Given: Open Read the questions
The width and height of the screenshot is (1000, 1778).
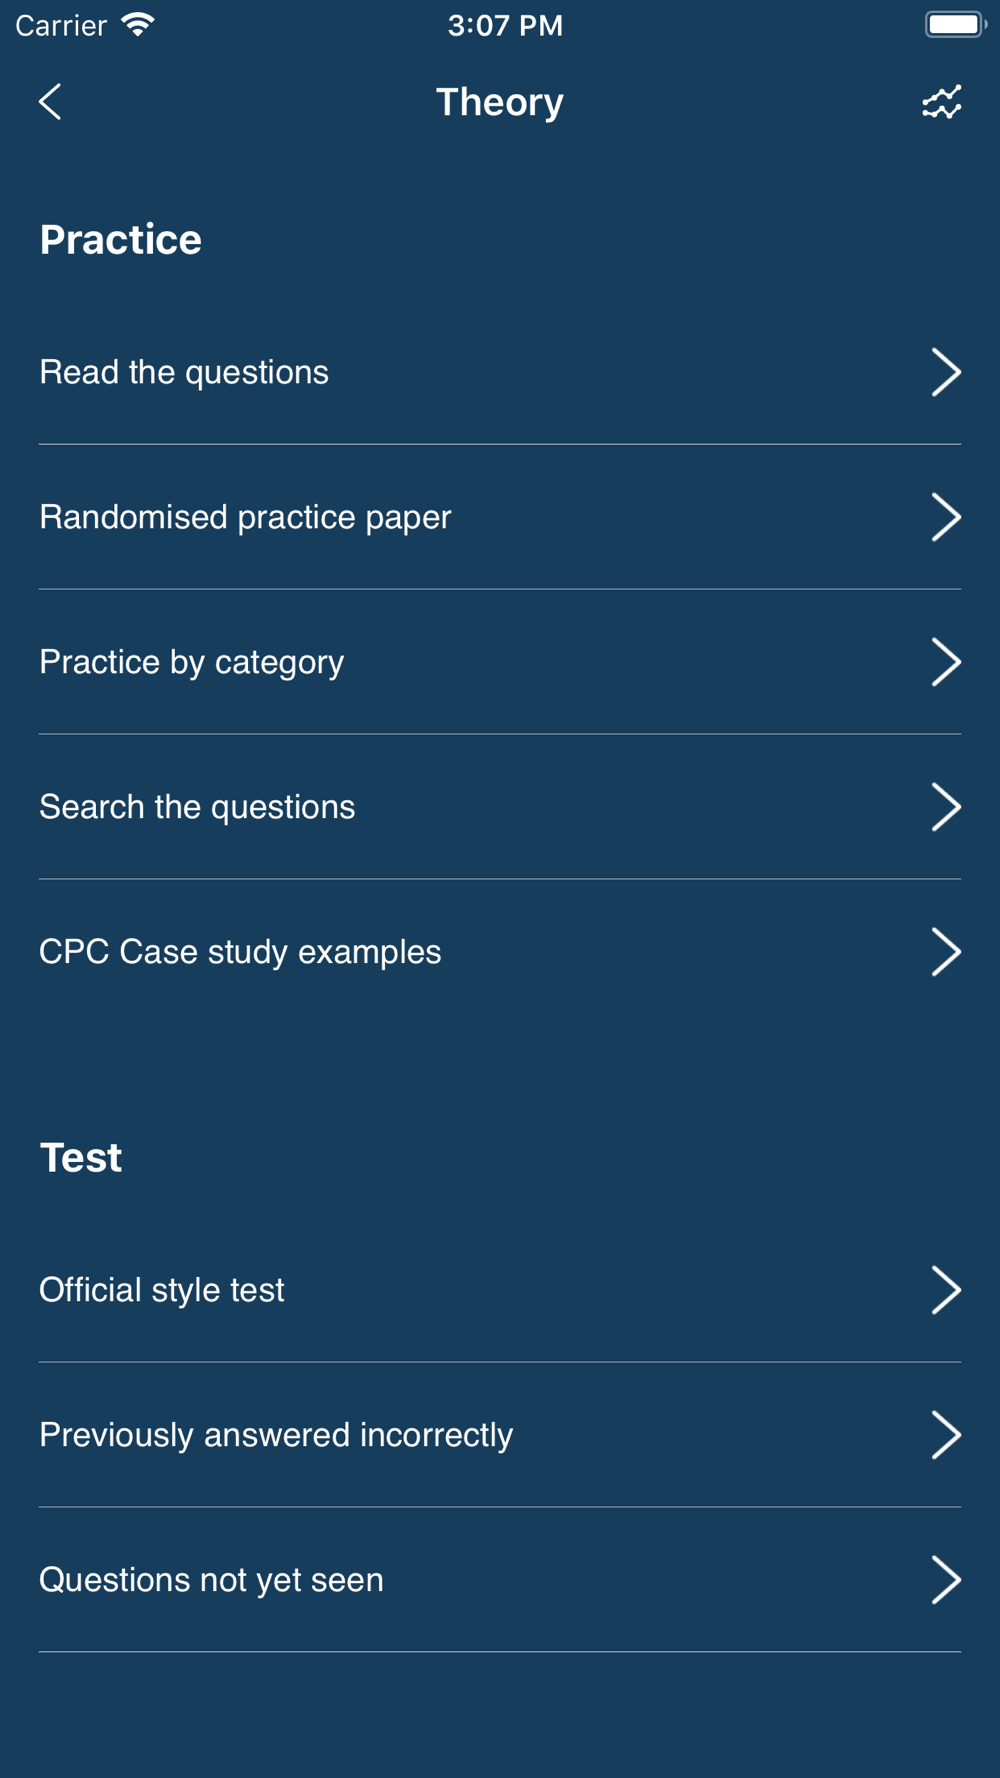Looking at the screenshot, I should click(500, 372).
